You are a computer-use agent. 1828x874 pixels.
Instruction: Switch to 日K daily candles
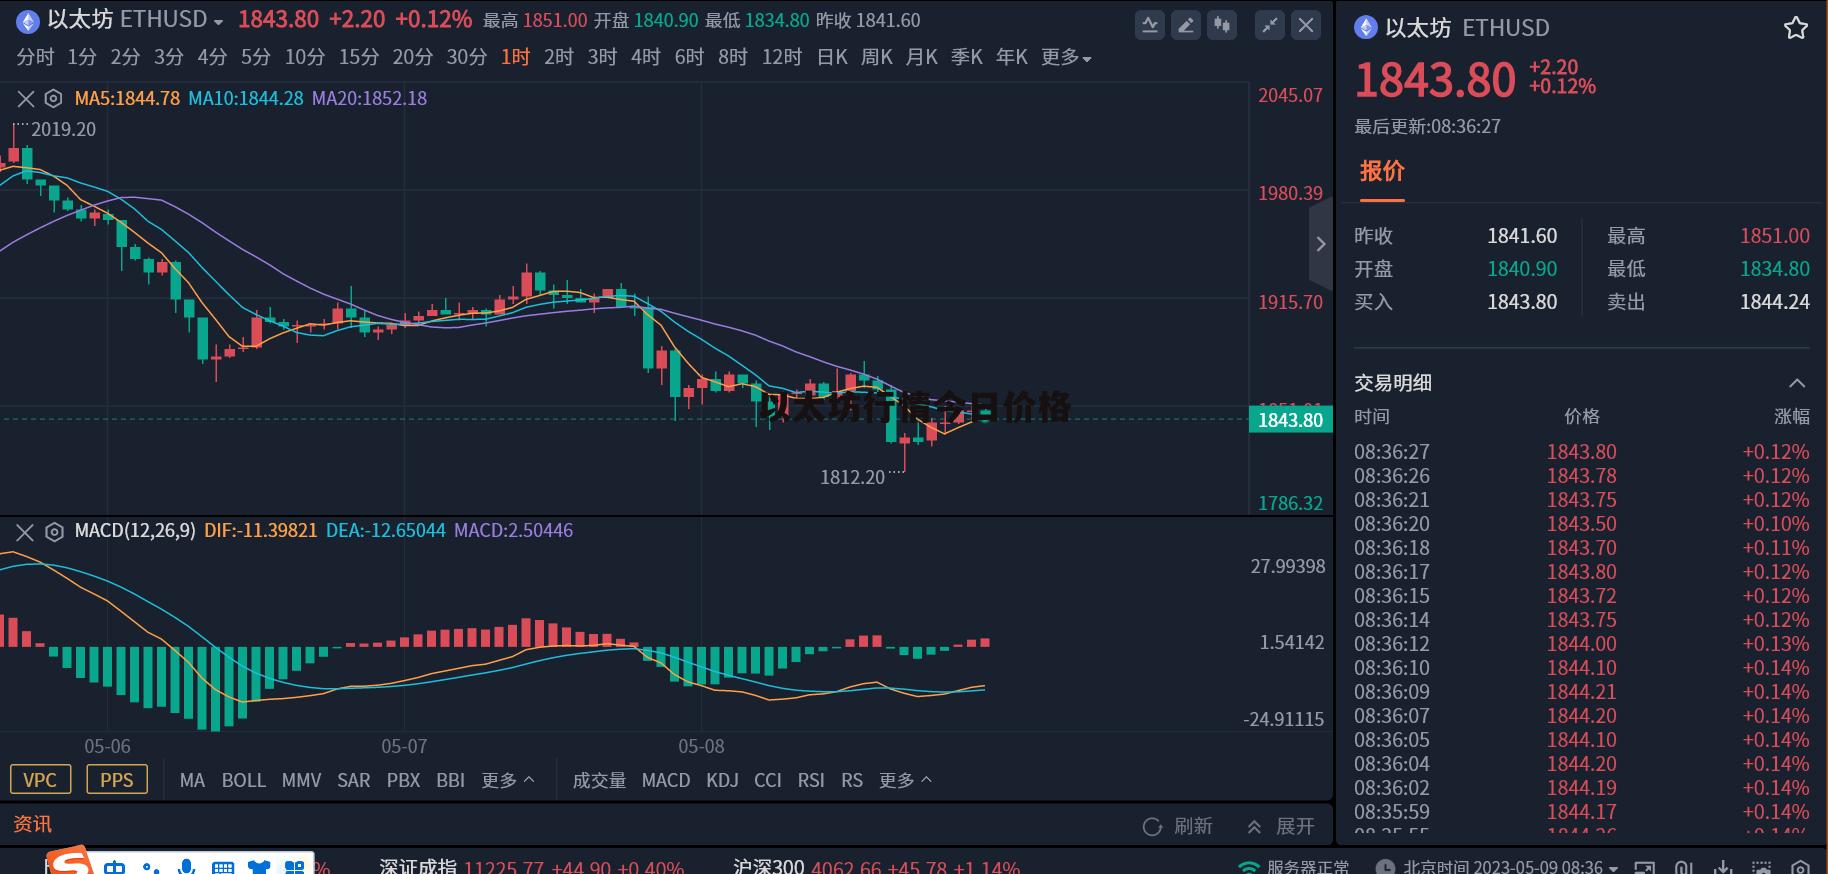pyautogui.click(x=832, y=57)
